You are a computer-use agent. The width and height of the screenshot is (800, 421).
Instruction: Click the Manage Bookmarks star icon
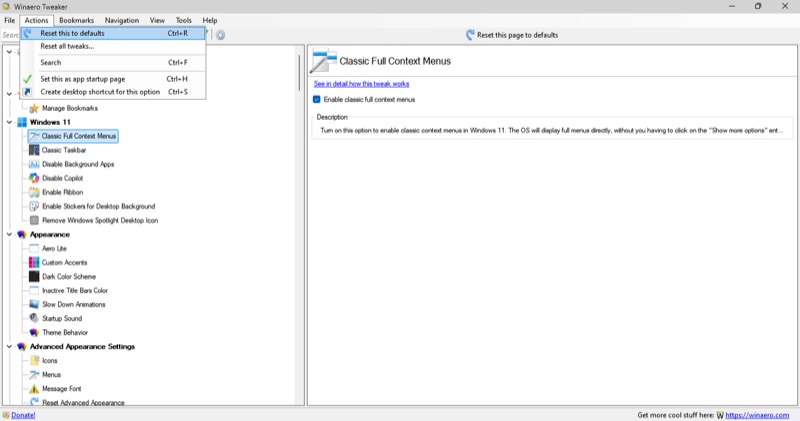coord(34,108)
